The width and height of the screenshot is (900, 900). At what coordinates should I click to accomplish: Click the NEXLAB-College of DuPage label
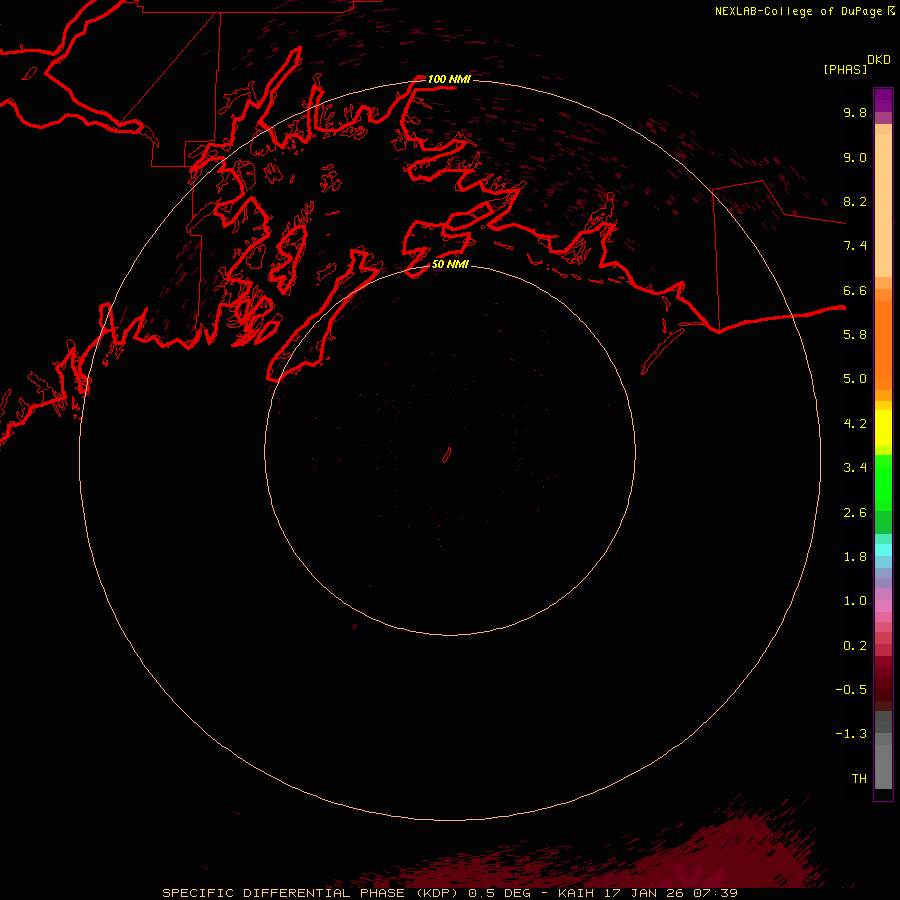click(x=800, y=11)
